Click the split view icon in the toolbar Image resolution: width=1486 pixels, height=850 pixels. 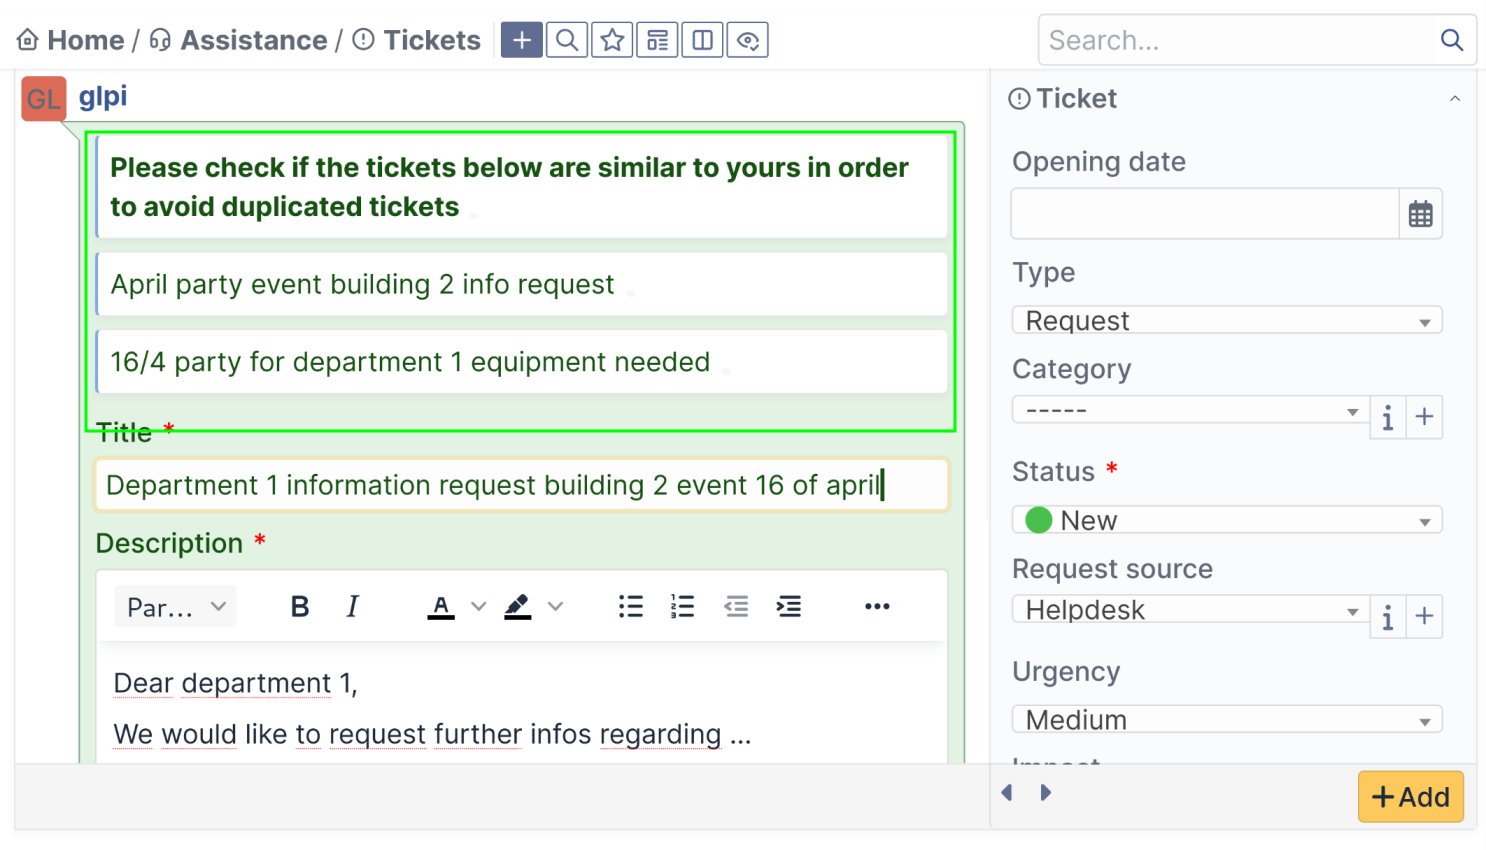[702, 40]
